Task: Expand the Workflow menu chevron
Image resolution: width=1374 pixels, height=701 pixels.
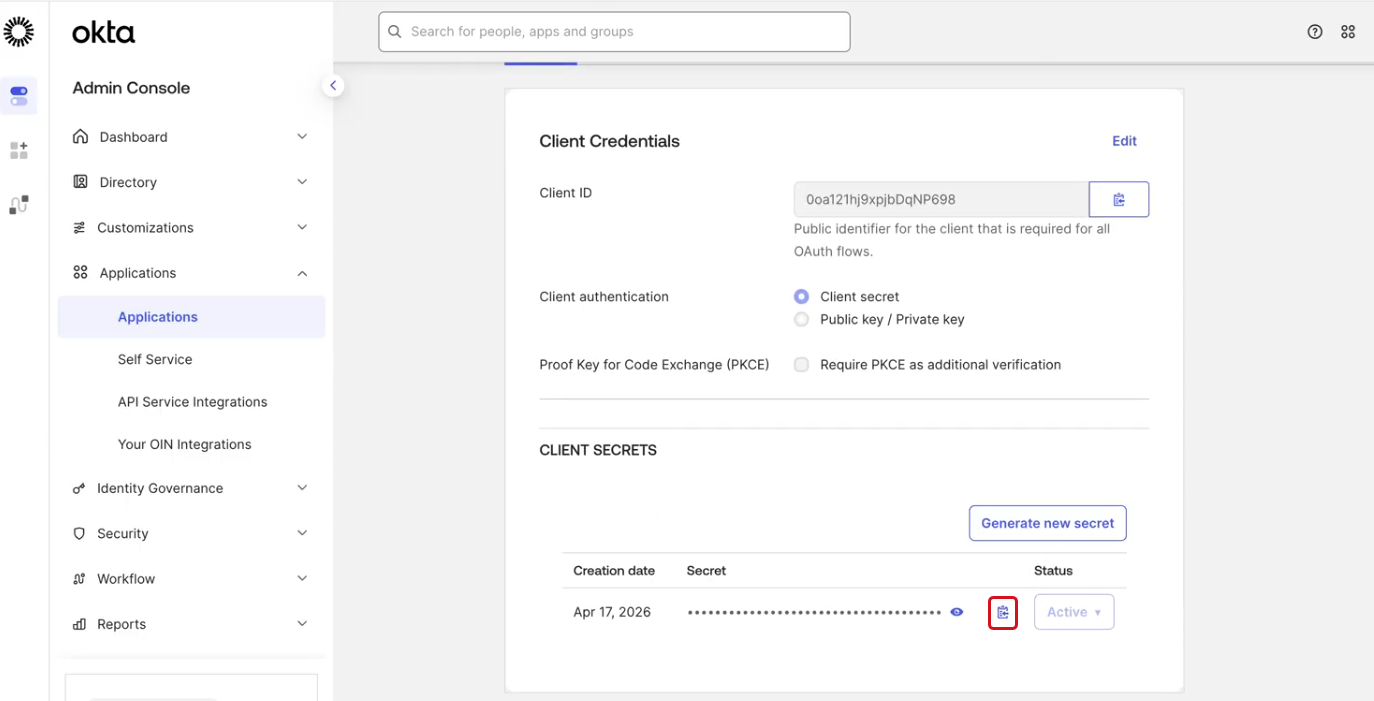Action: coord(302,579)
